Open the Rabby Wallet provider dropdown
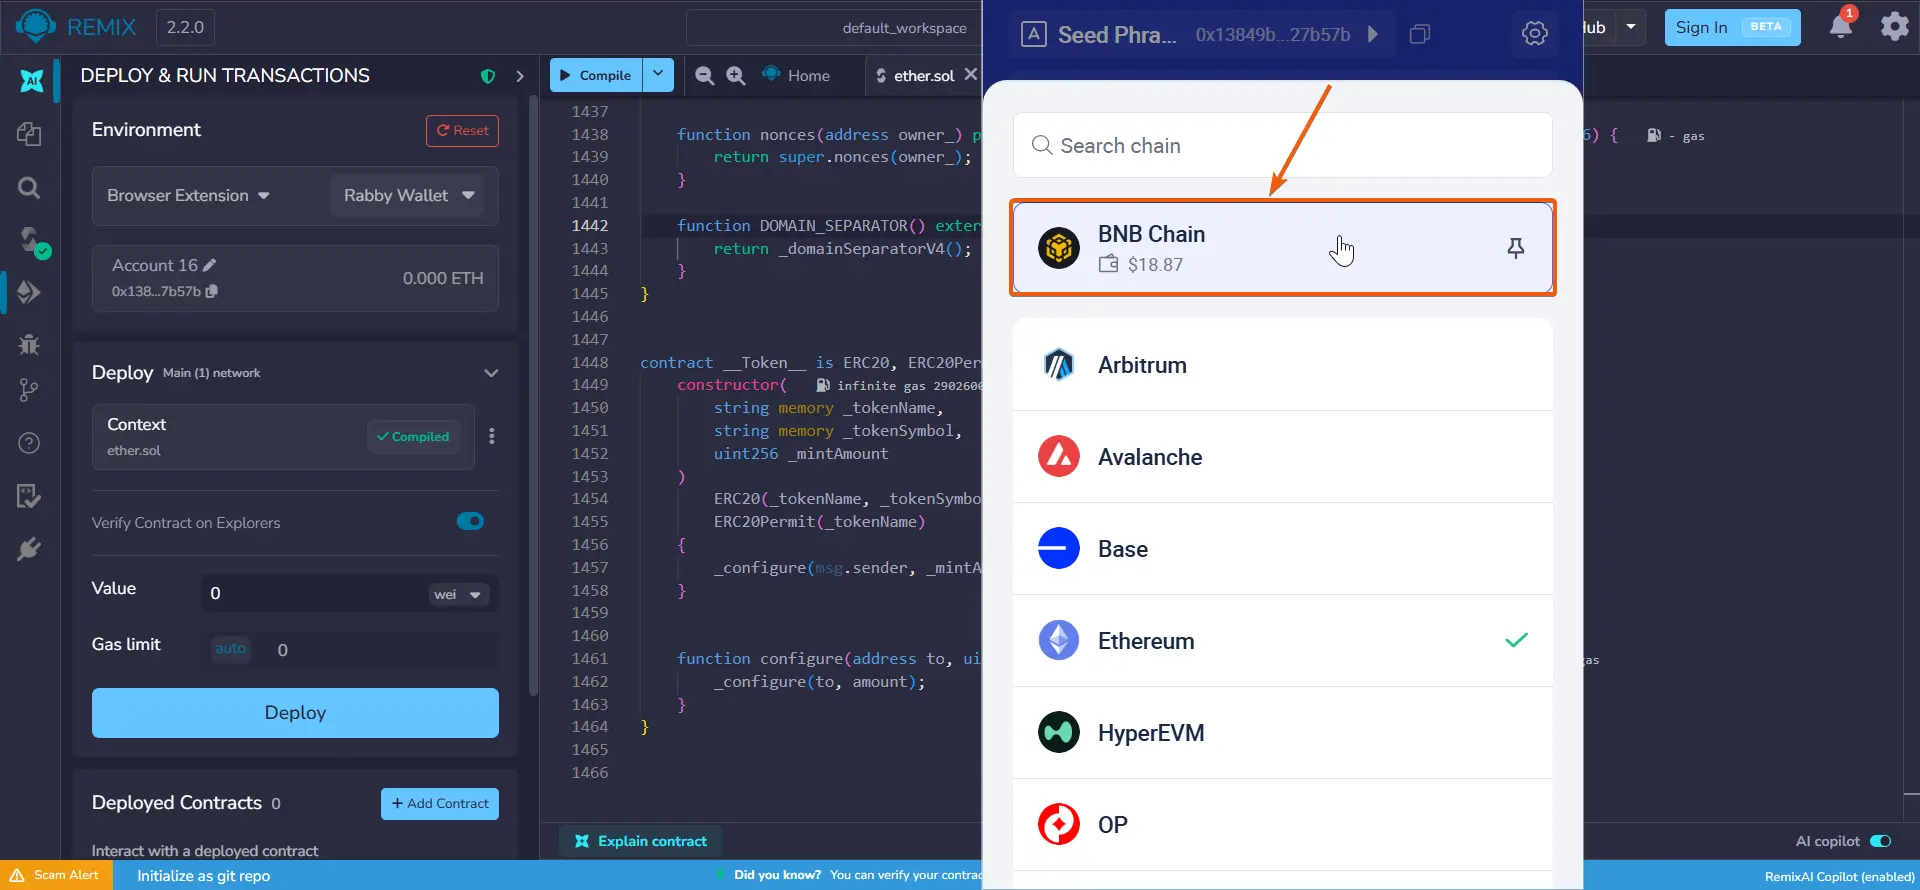 point(408,196)
